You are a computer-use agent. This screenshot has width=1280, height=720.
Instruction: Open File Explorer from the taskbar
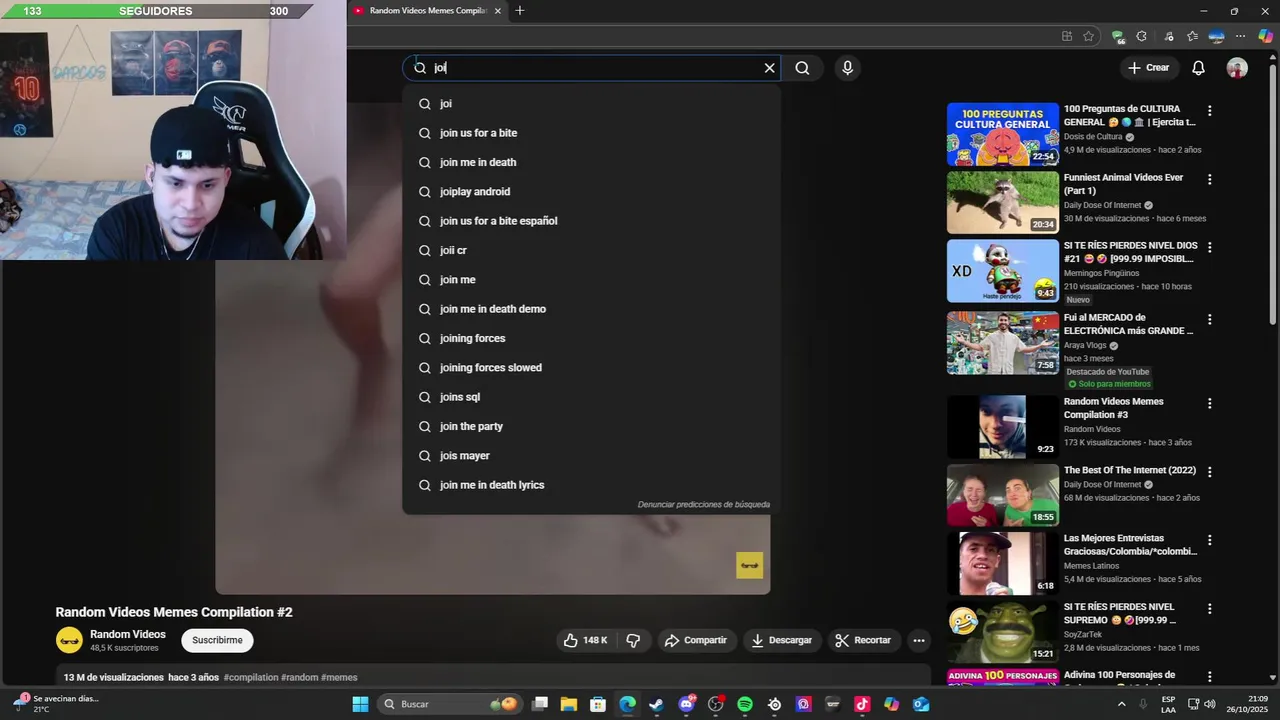click(x=569, y=704)
